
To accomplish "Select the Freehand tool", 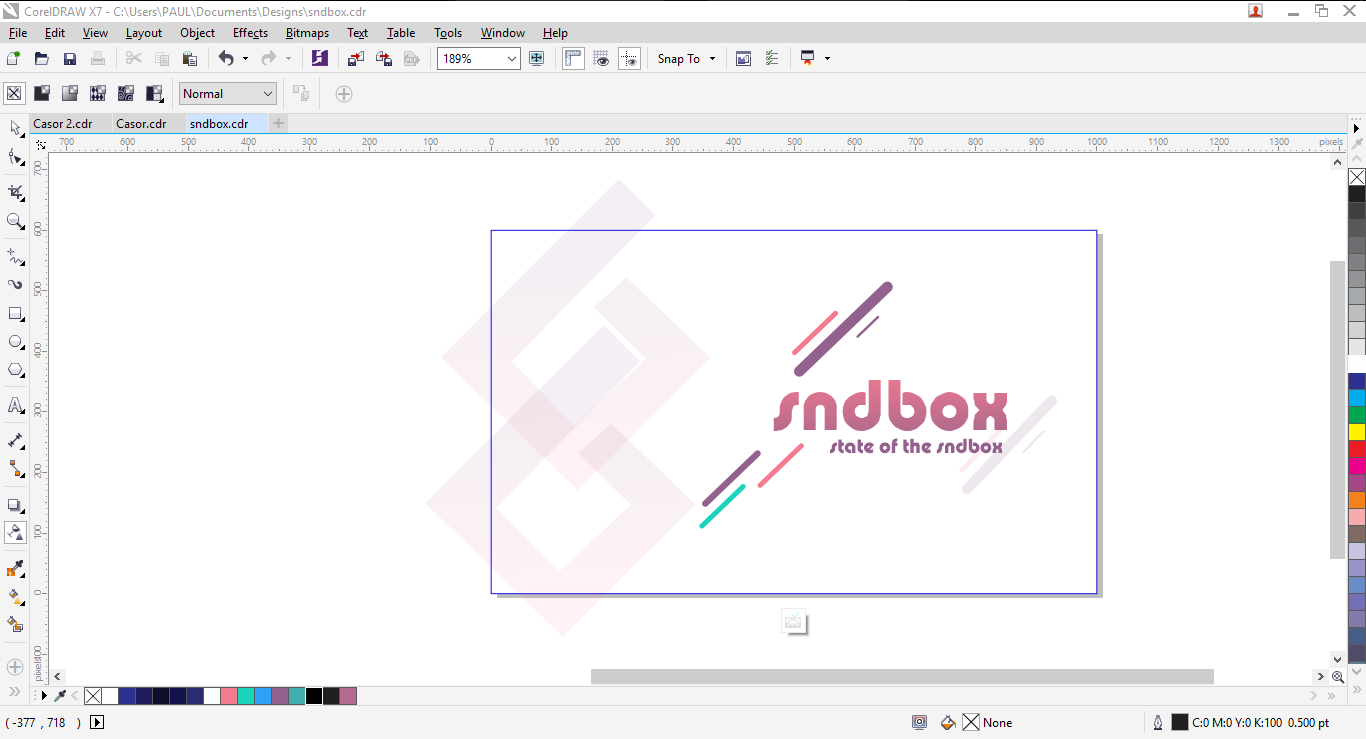I will tap(15, 256).
